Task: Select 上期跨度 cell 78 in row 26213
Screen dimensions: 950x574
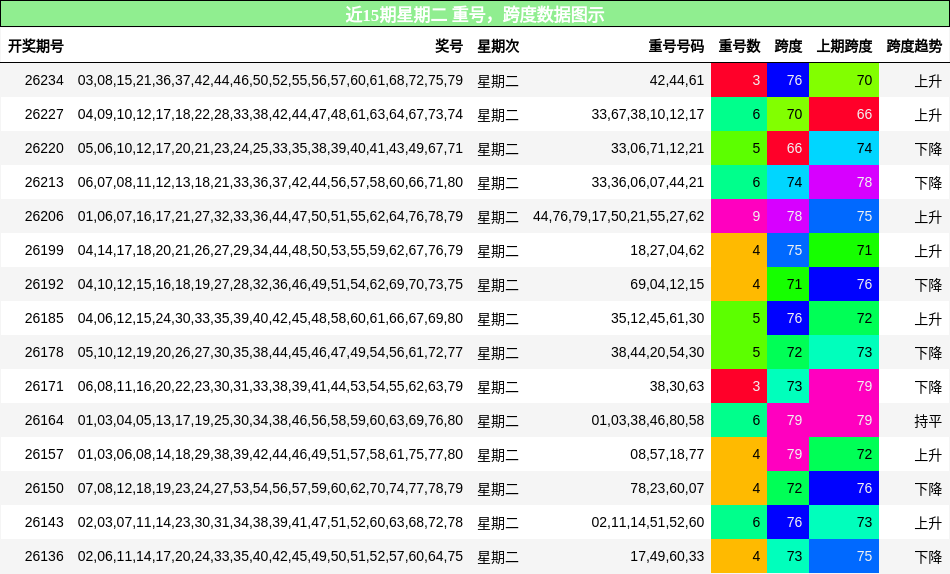Action: pos(845,182)
